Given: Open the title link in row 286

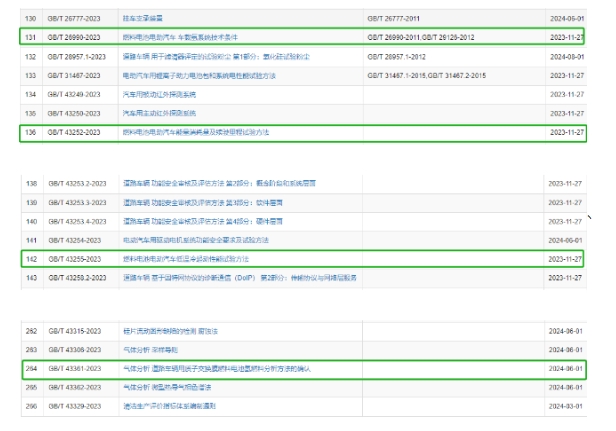Looking at the screenshot, I should [168, 405].
